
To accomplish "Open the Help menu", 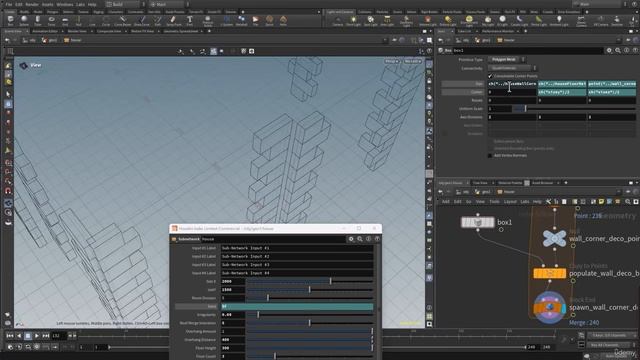I will click(92, 4).
